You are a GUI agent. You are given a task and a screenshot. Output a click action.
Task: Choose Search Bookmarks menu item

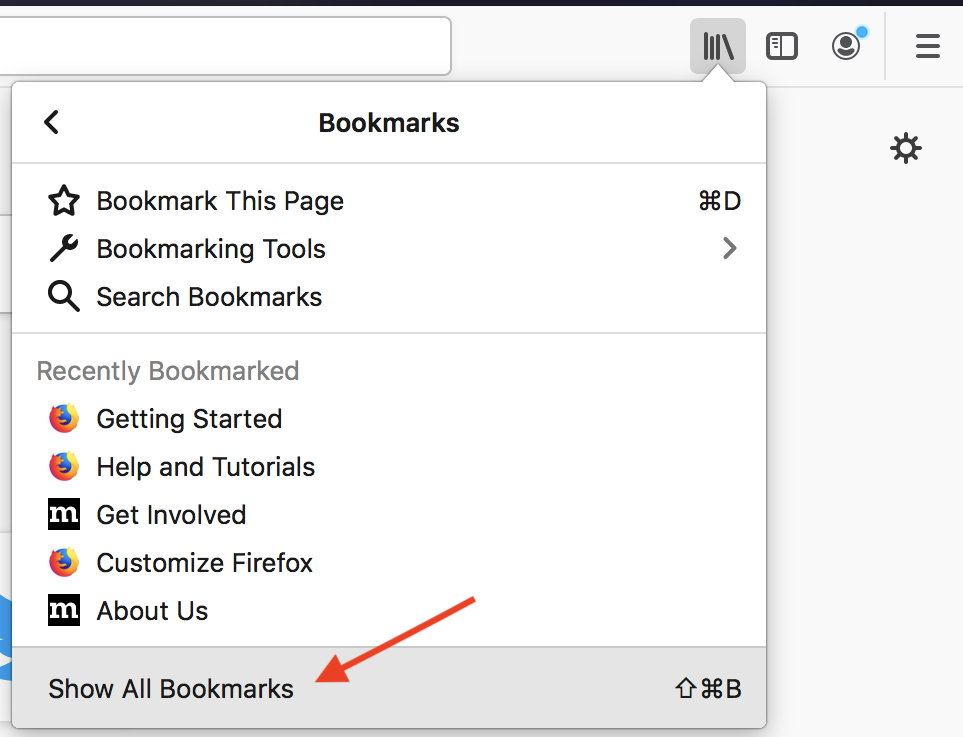[389, 297]
